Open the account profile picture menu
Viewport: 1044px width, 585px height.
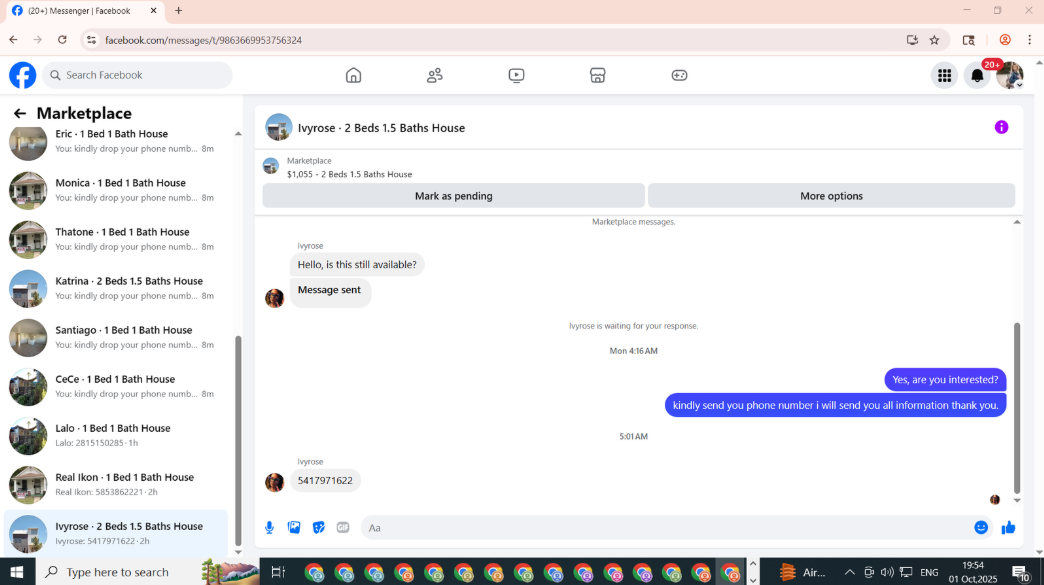(1009, 75)
